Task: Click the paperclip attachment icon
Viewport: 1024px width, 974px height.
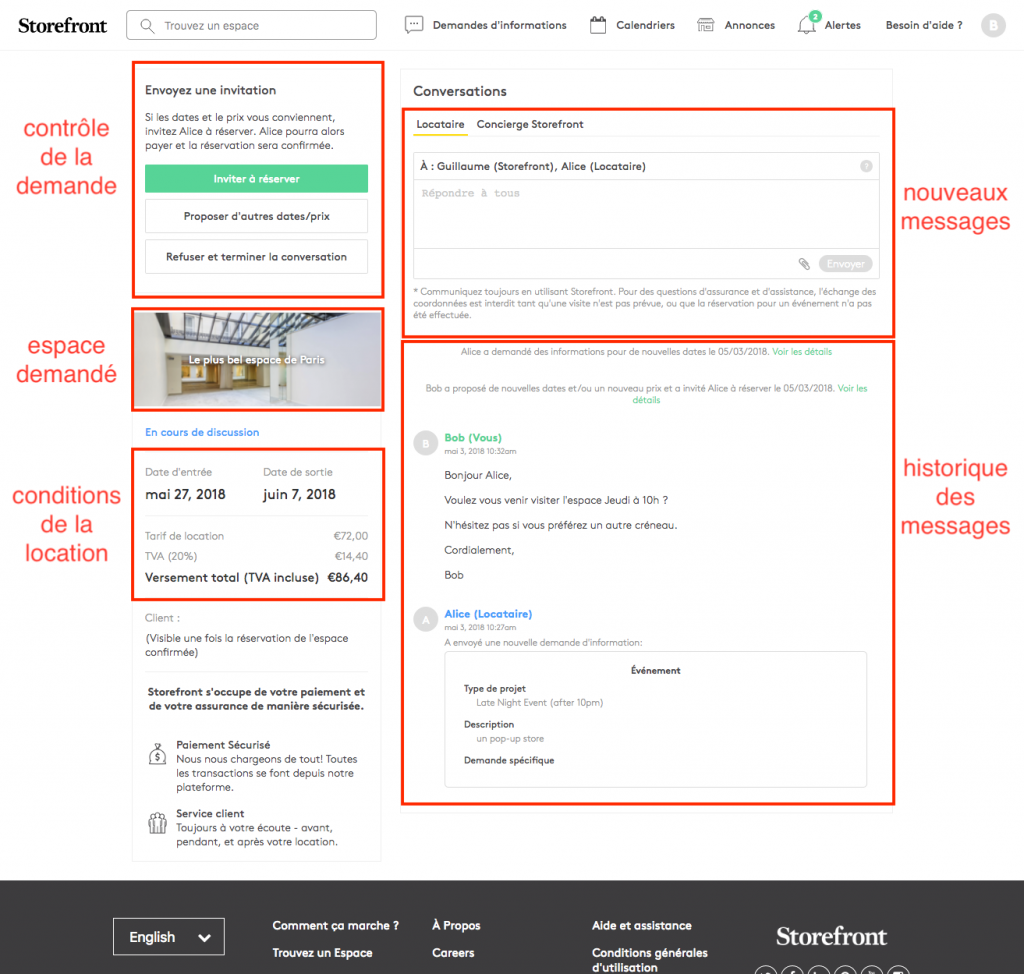Action: tap(804, 264)
